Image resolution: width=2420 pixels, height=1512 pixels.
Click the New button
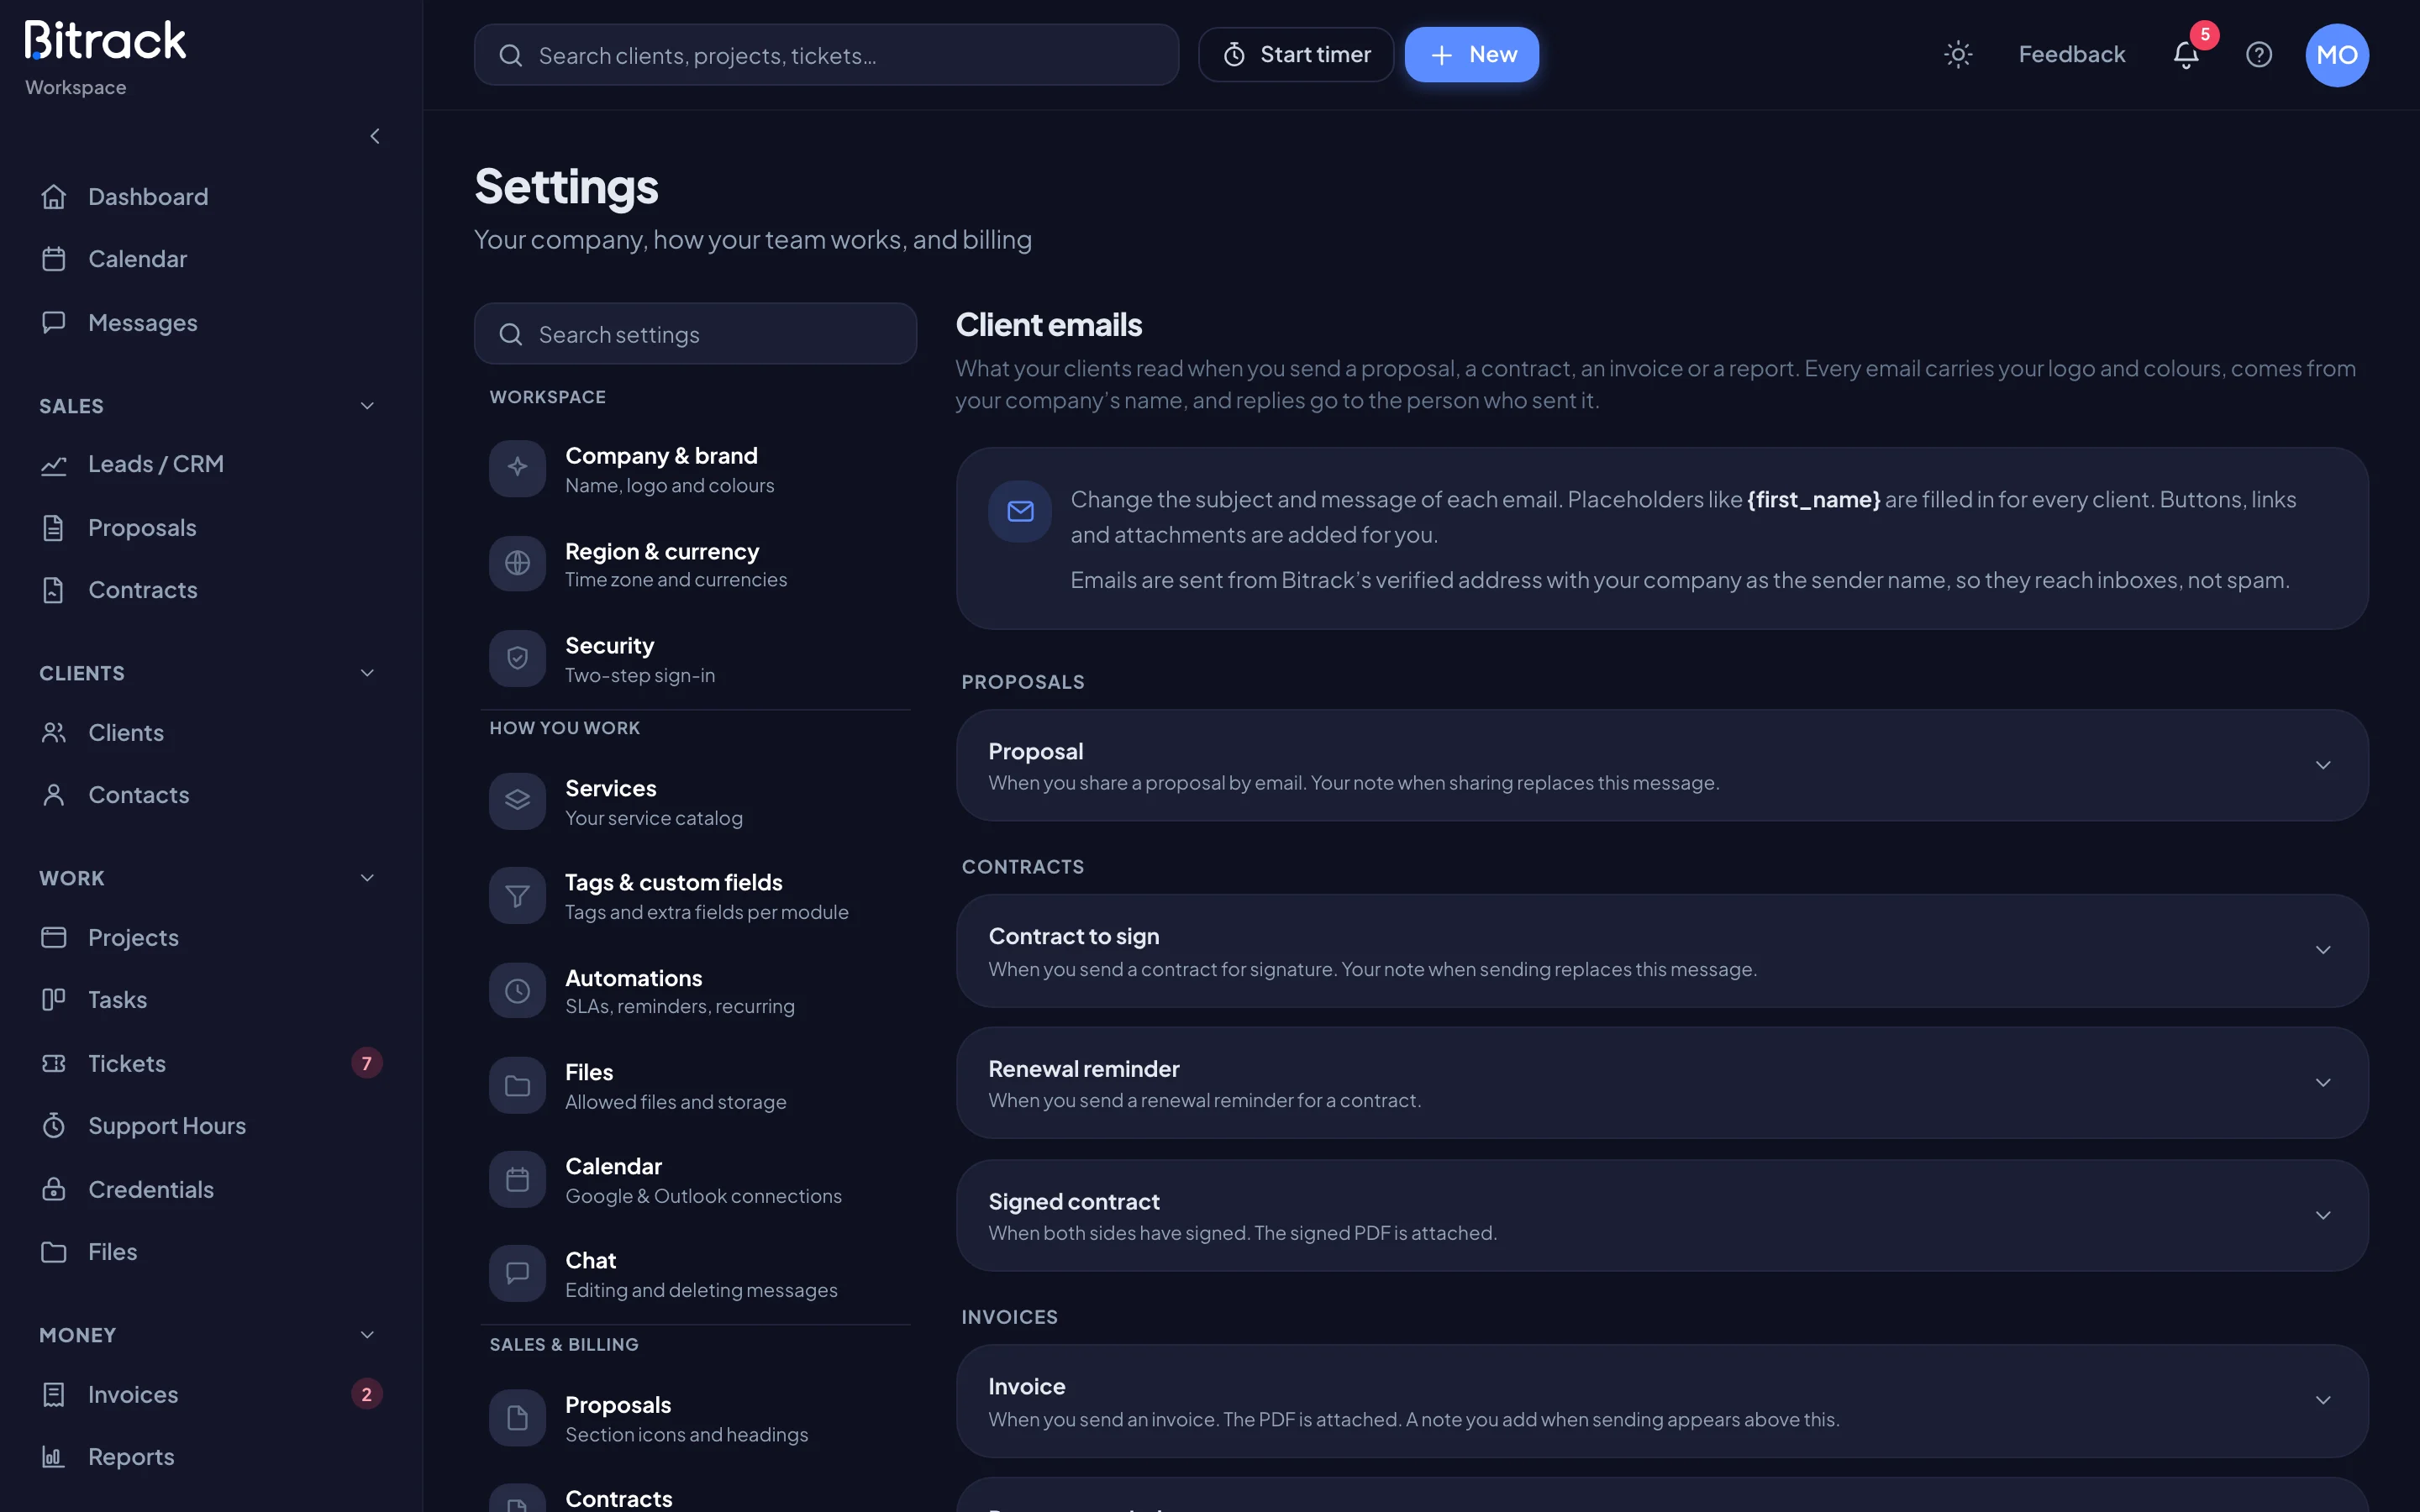[1471, 54]
